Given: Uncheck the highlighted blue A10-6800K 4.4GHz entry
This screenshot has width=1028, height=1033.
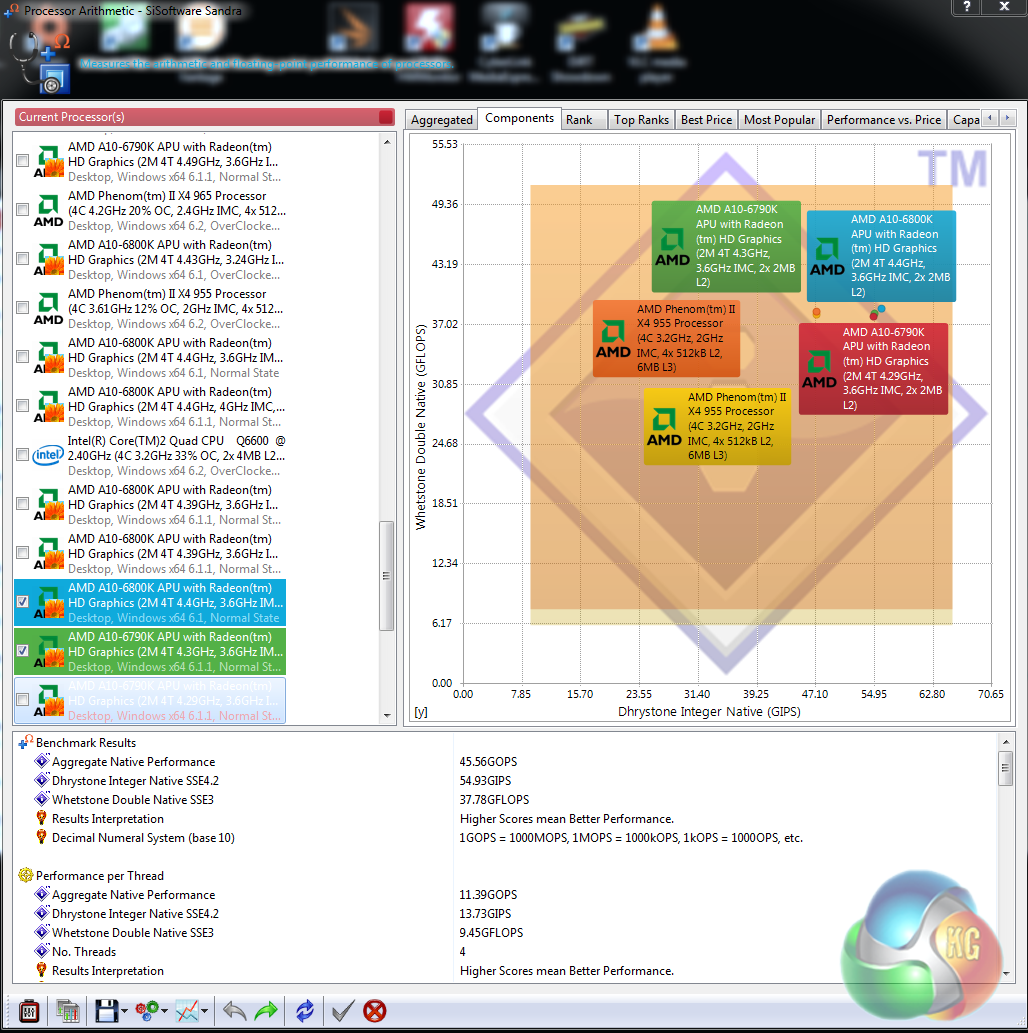Looking at the screenshot, I should pyautogui.click(x=22, y=601).
